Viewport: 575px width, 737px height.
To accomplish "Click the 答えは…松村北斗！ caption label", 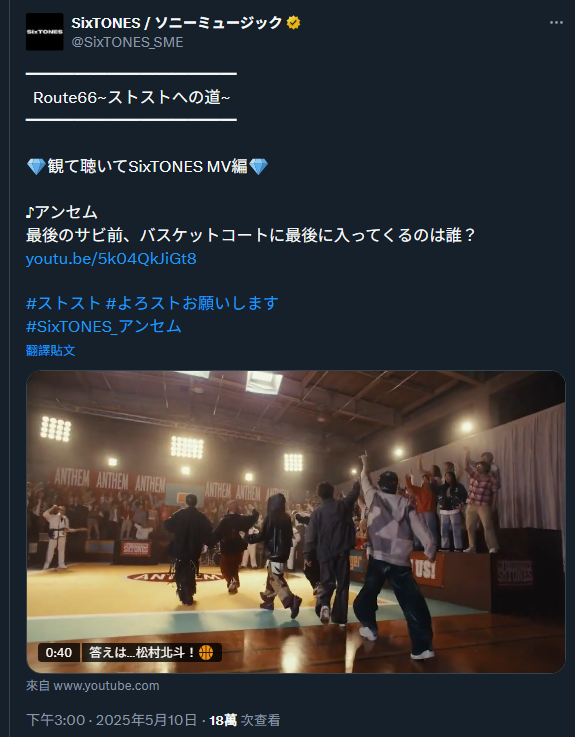I will click(142, 652).
